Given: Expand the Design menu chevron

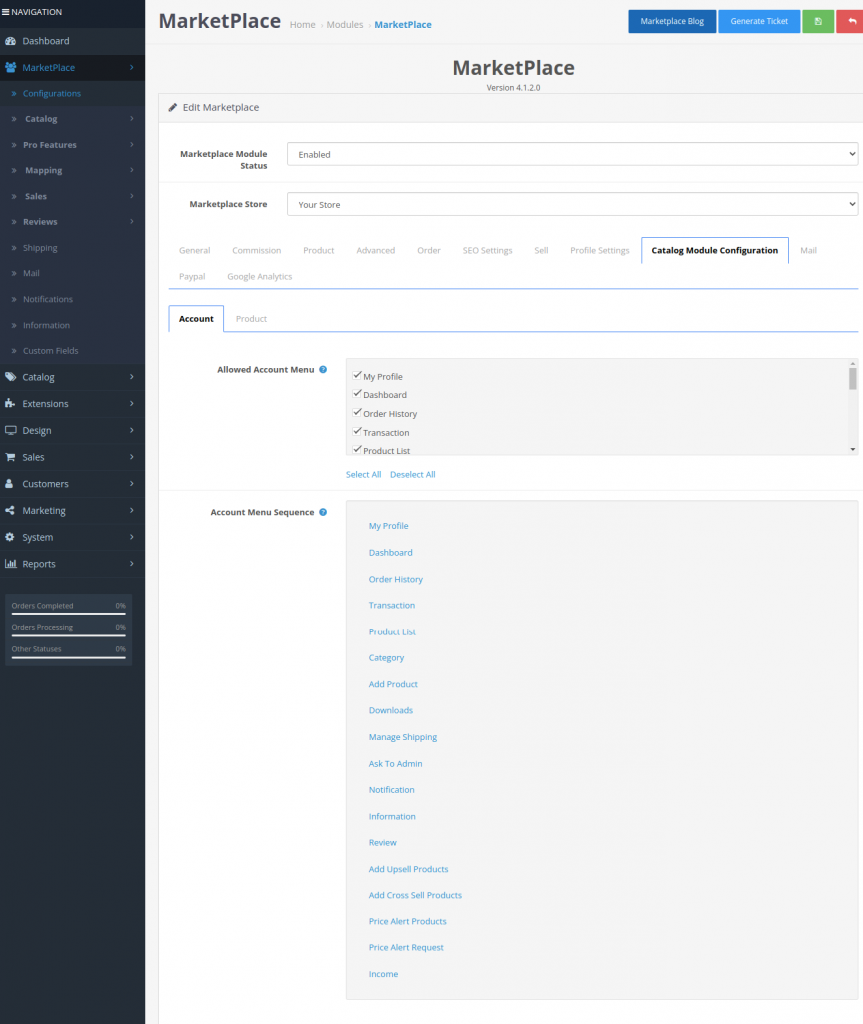Looking at the screenshot, I should 131,430.
